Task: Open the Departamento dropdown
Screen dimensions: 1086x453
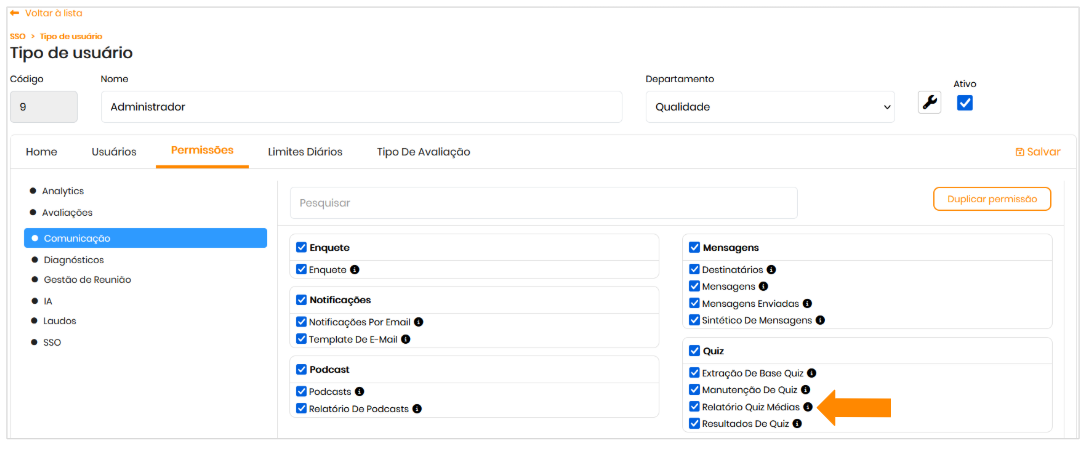Action: [769, 107]
